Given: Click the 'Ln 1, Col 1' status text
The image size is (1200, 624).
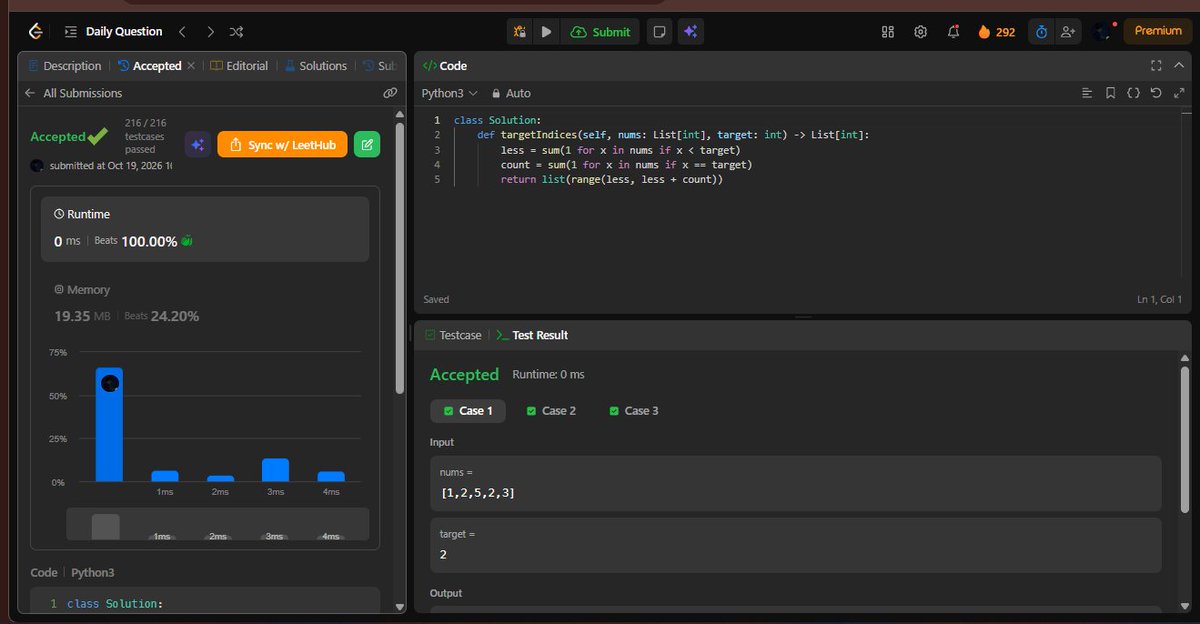Looking at the screenshot, I should click(x=1159, y=299).
